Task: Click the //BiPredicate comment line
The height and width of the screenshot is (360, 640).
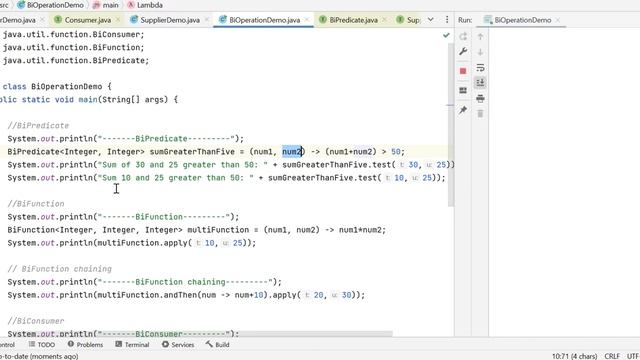Action: pyautogui.click(x=38, y=126)
